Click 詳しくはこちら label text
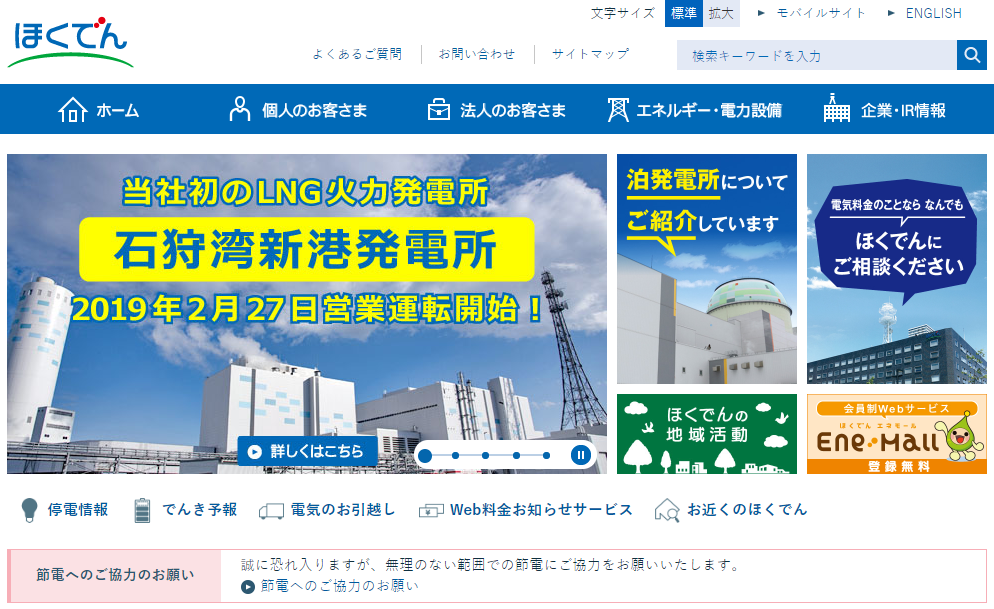Viewport: 994px width, 609px height. pyautogui.click(x=317, y=451)
